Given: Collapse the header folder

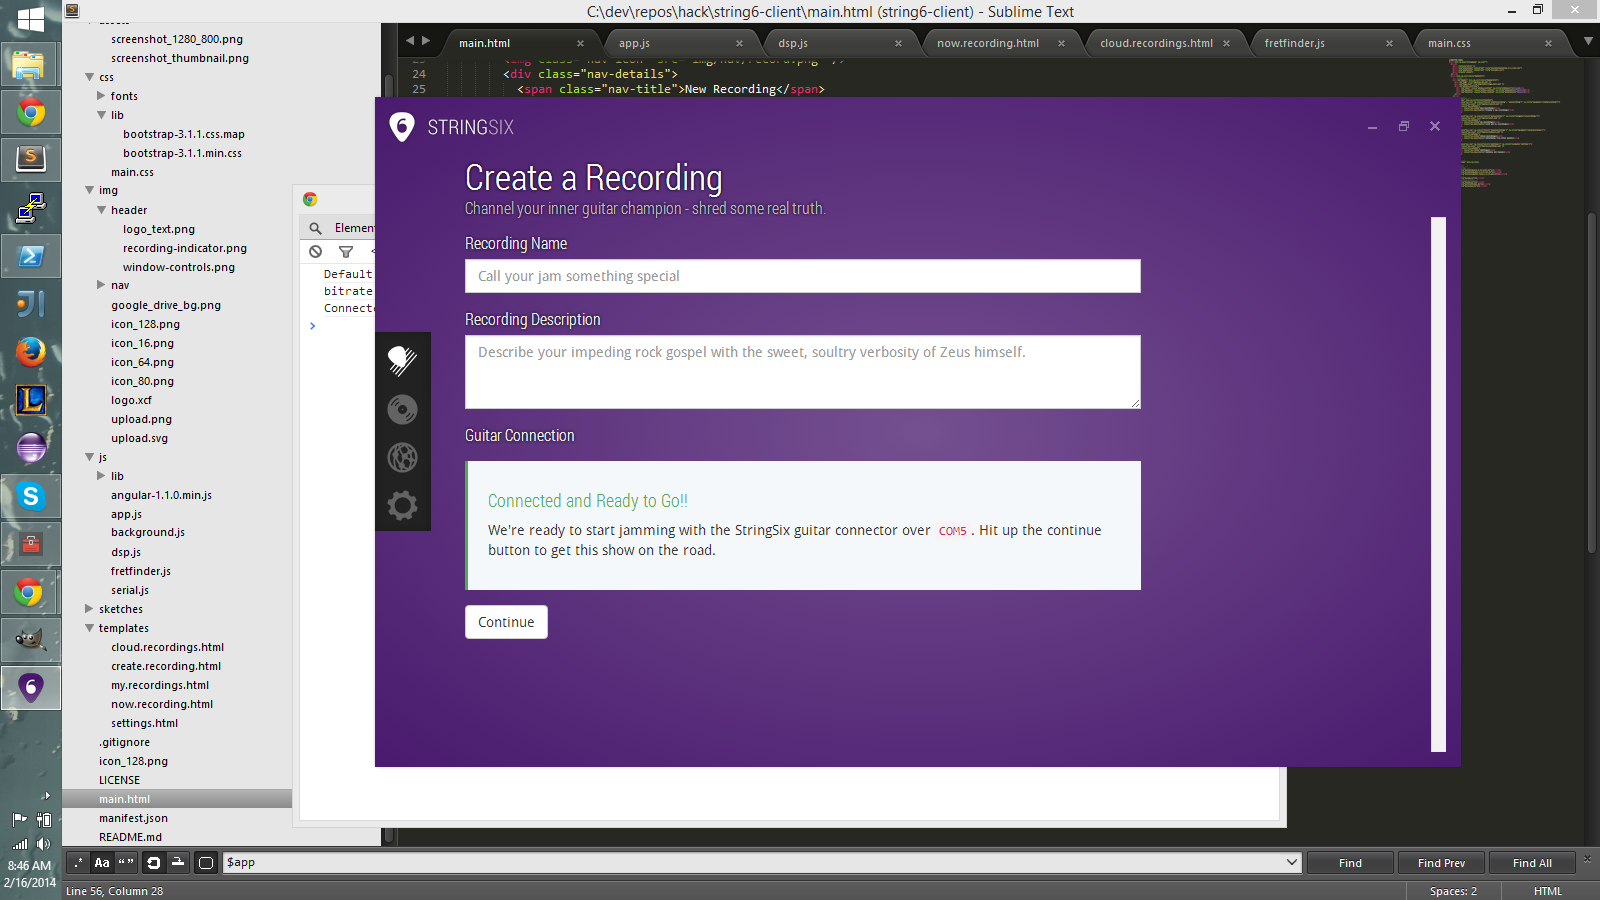Looking at the screenshot, I should 101,210.
